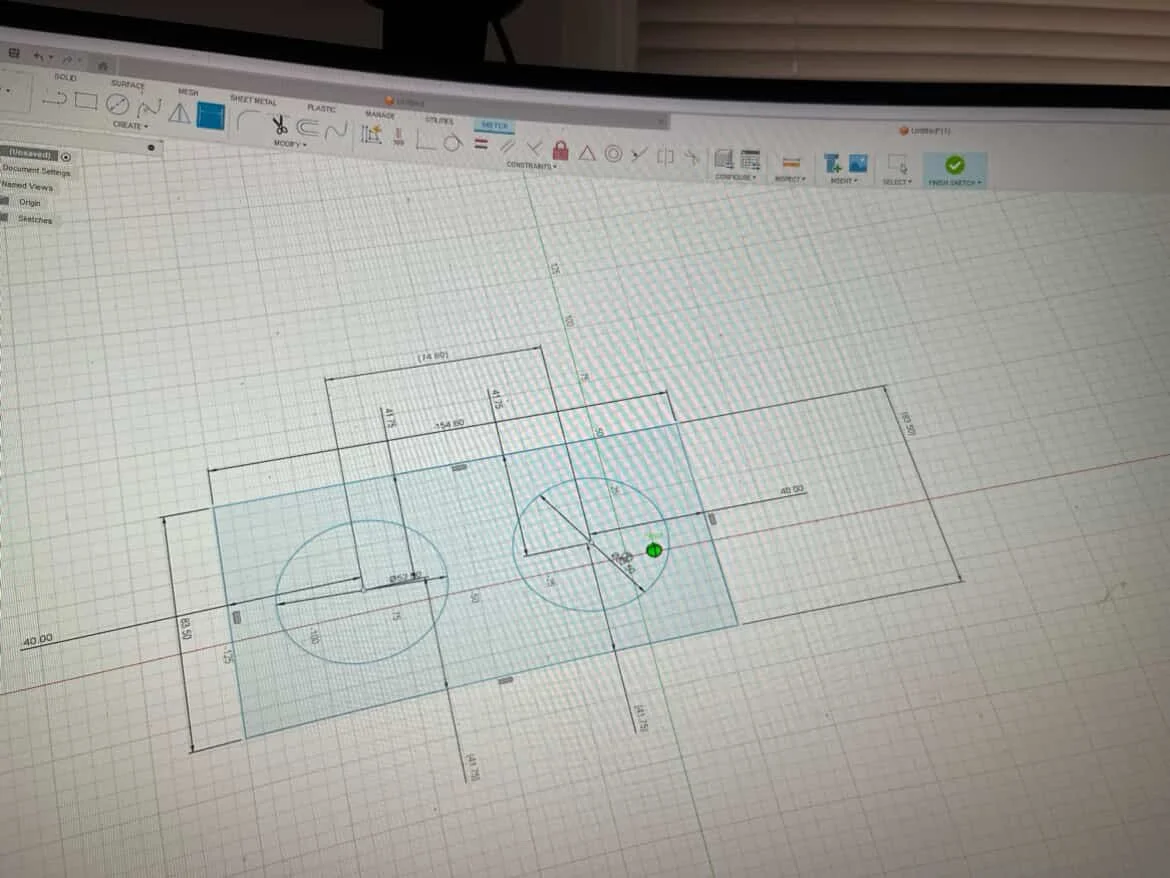Switch to the SURFACE tab
Viewport: 1170px width, 878px height.
pos(127,84)
